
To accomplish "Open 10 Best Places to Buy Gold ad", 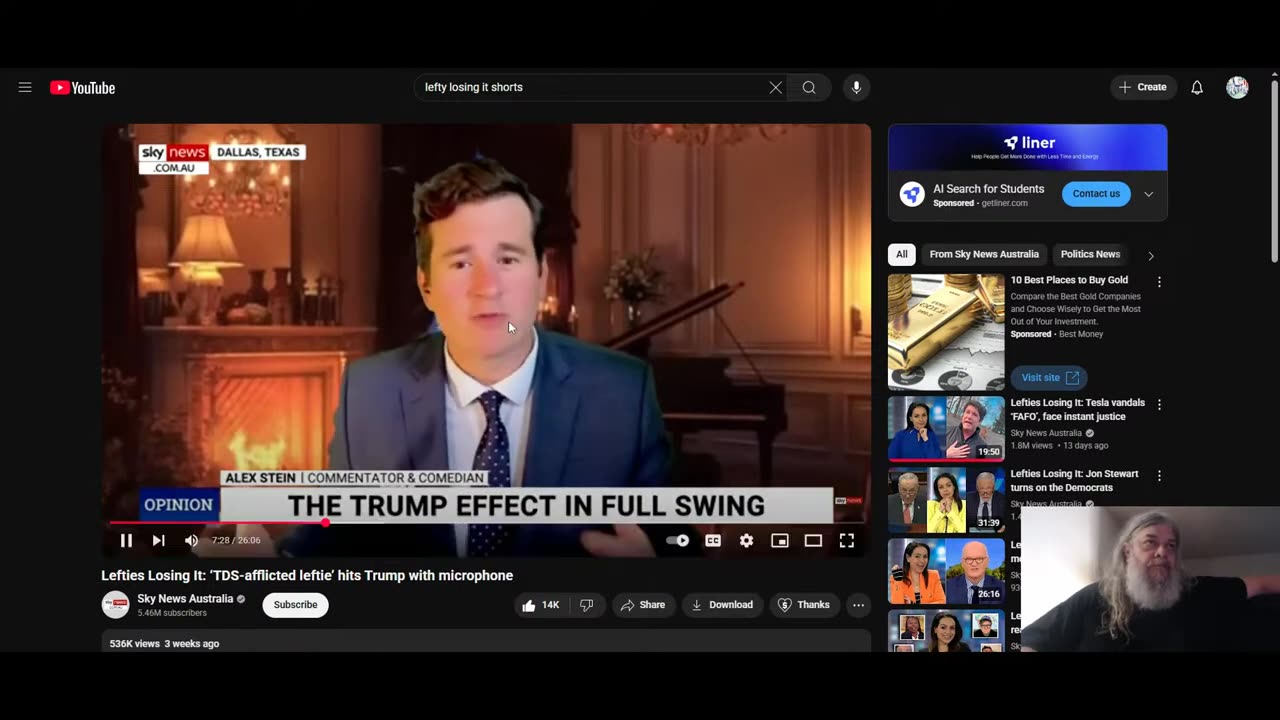I will click(1069, 280).
